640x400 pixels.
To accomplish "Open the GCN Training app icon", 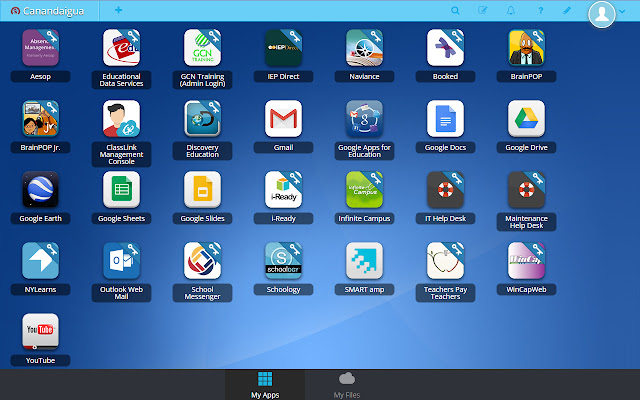I will [202, 47].
